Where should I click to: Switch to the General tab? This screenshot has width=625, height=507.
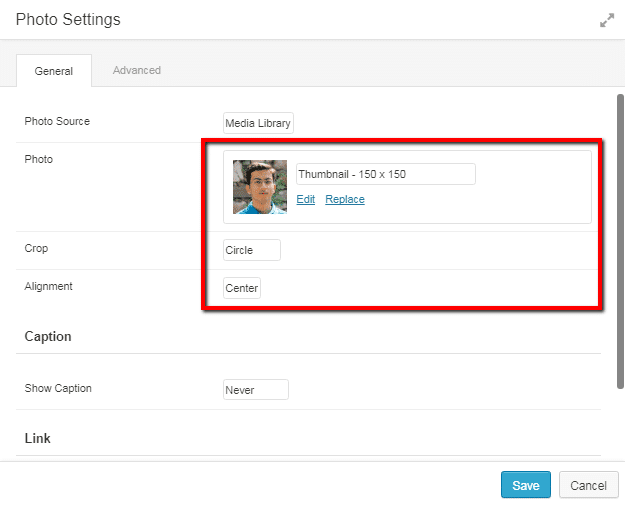pos(54,71)
